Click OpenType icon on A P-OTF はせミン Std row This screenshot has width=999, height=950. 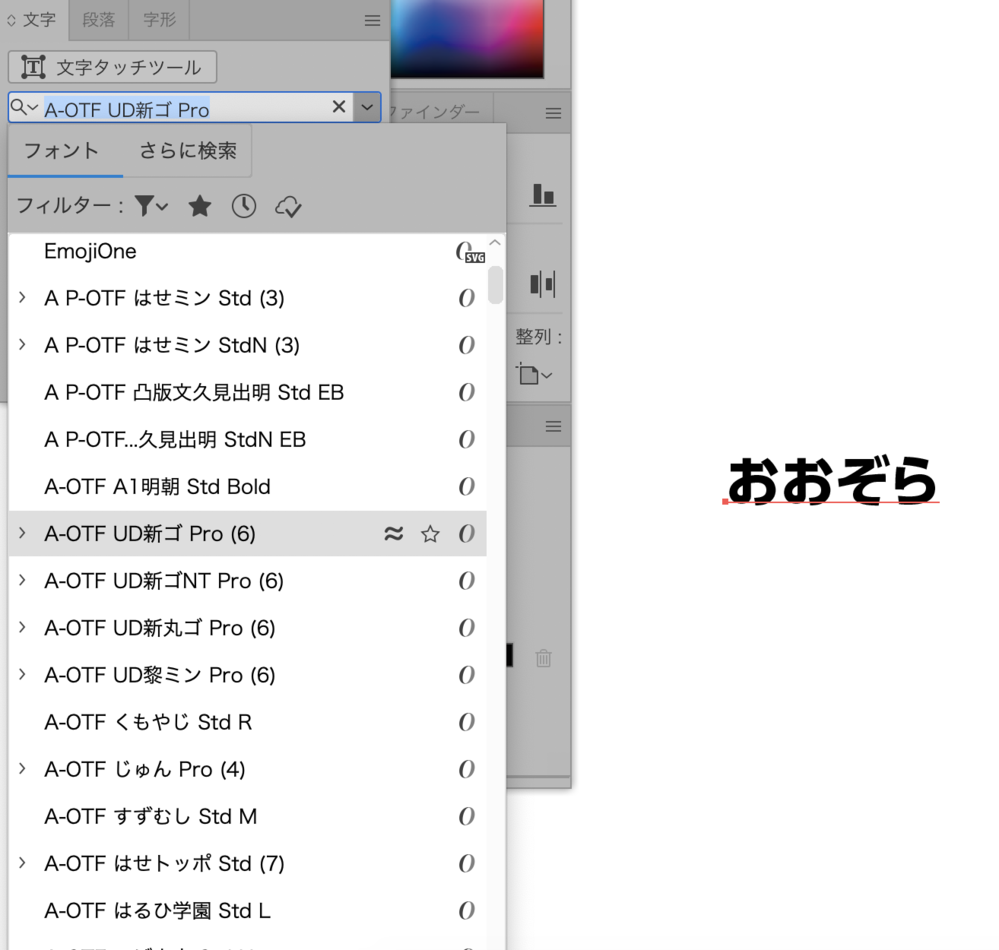click(466, 298)
